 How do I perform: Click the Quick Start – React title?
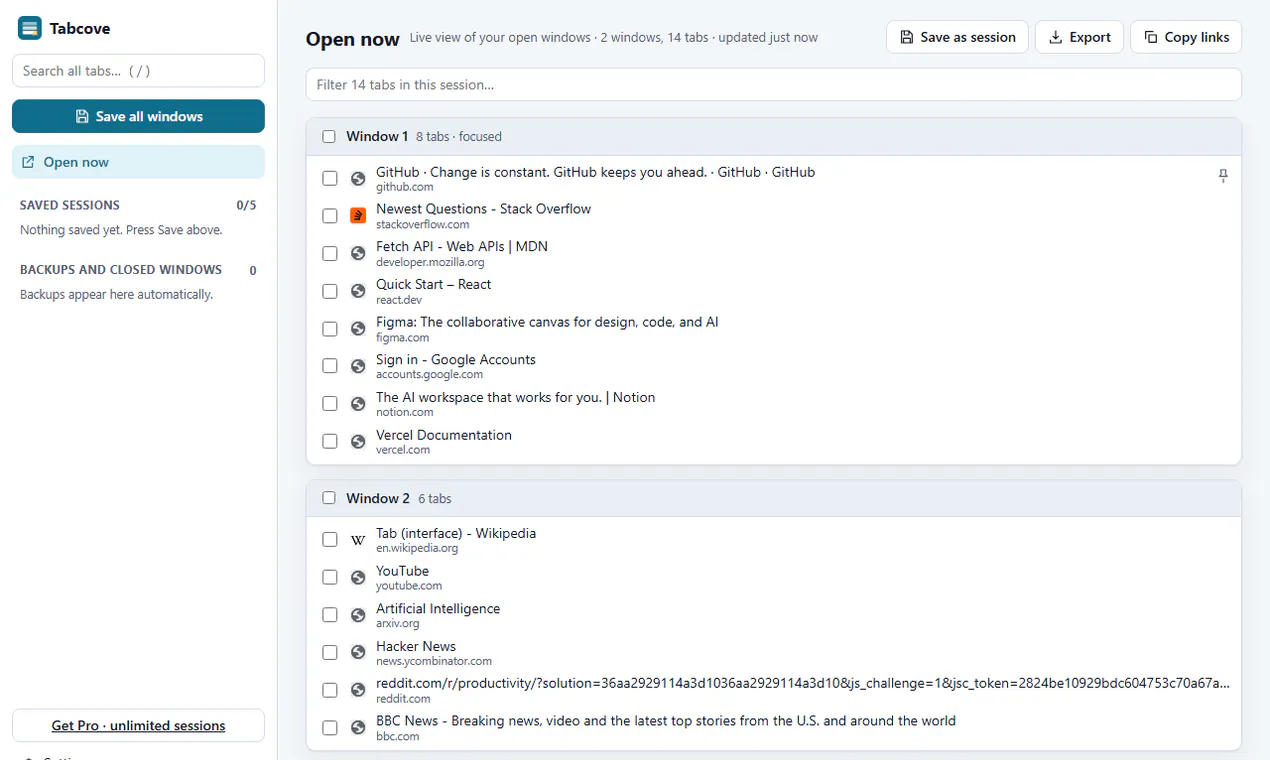433,284
